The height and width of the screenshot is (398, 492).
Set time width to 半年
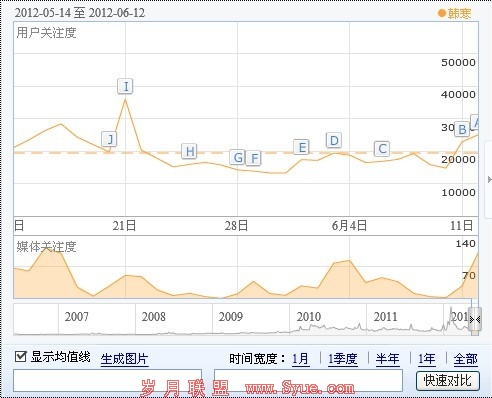click(x=388, y=359)
